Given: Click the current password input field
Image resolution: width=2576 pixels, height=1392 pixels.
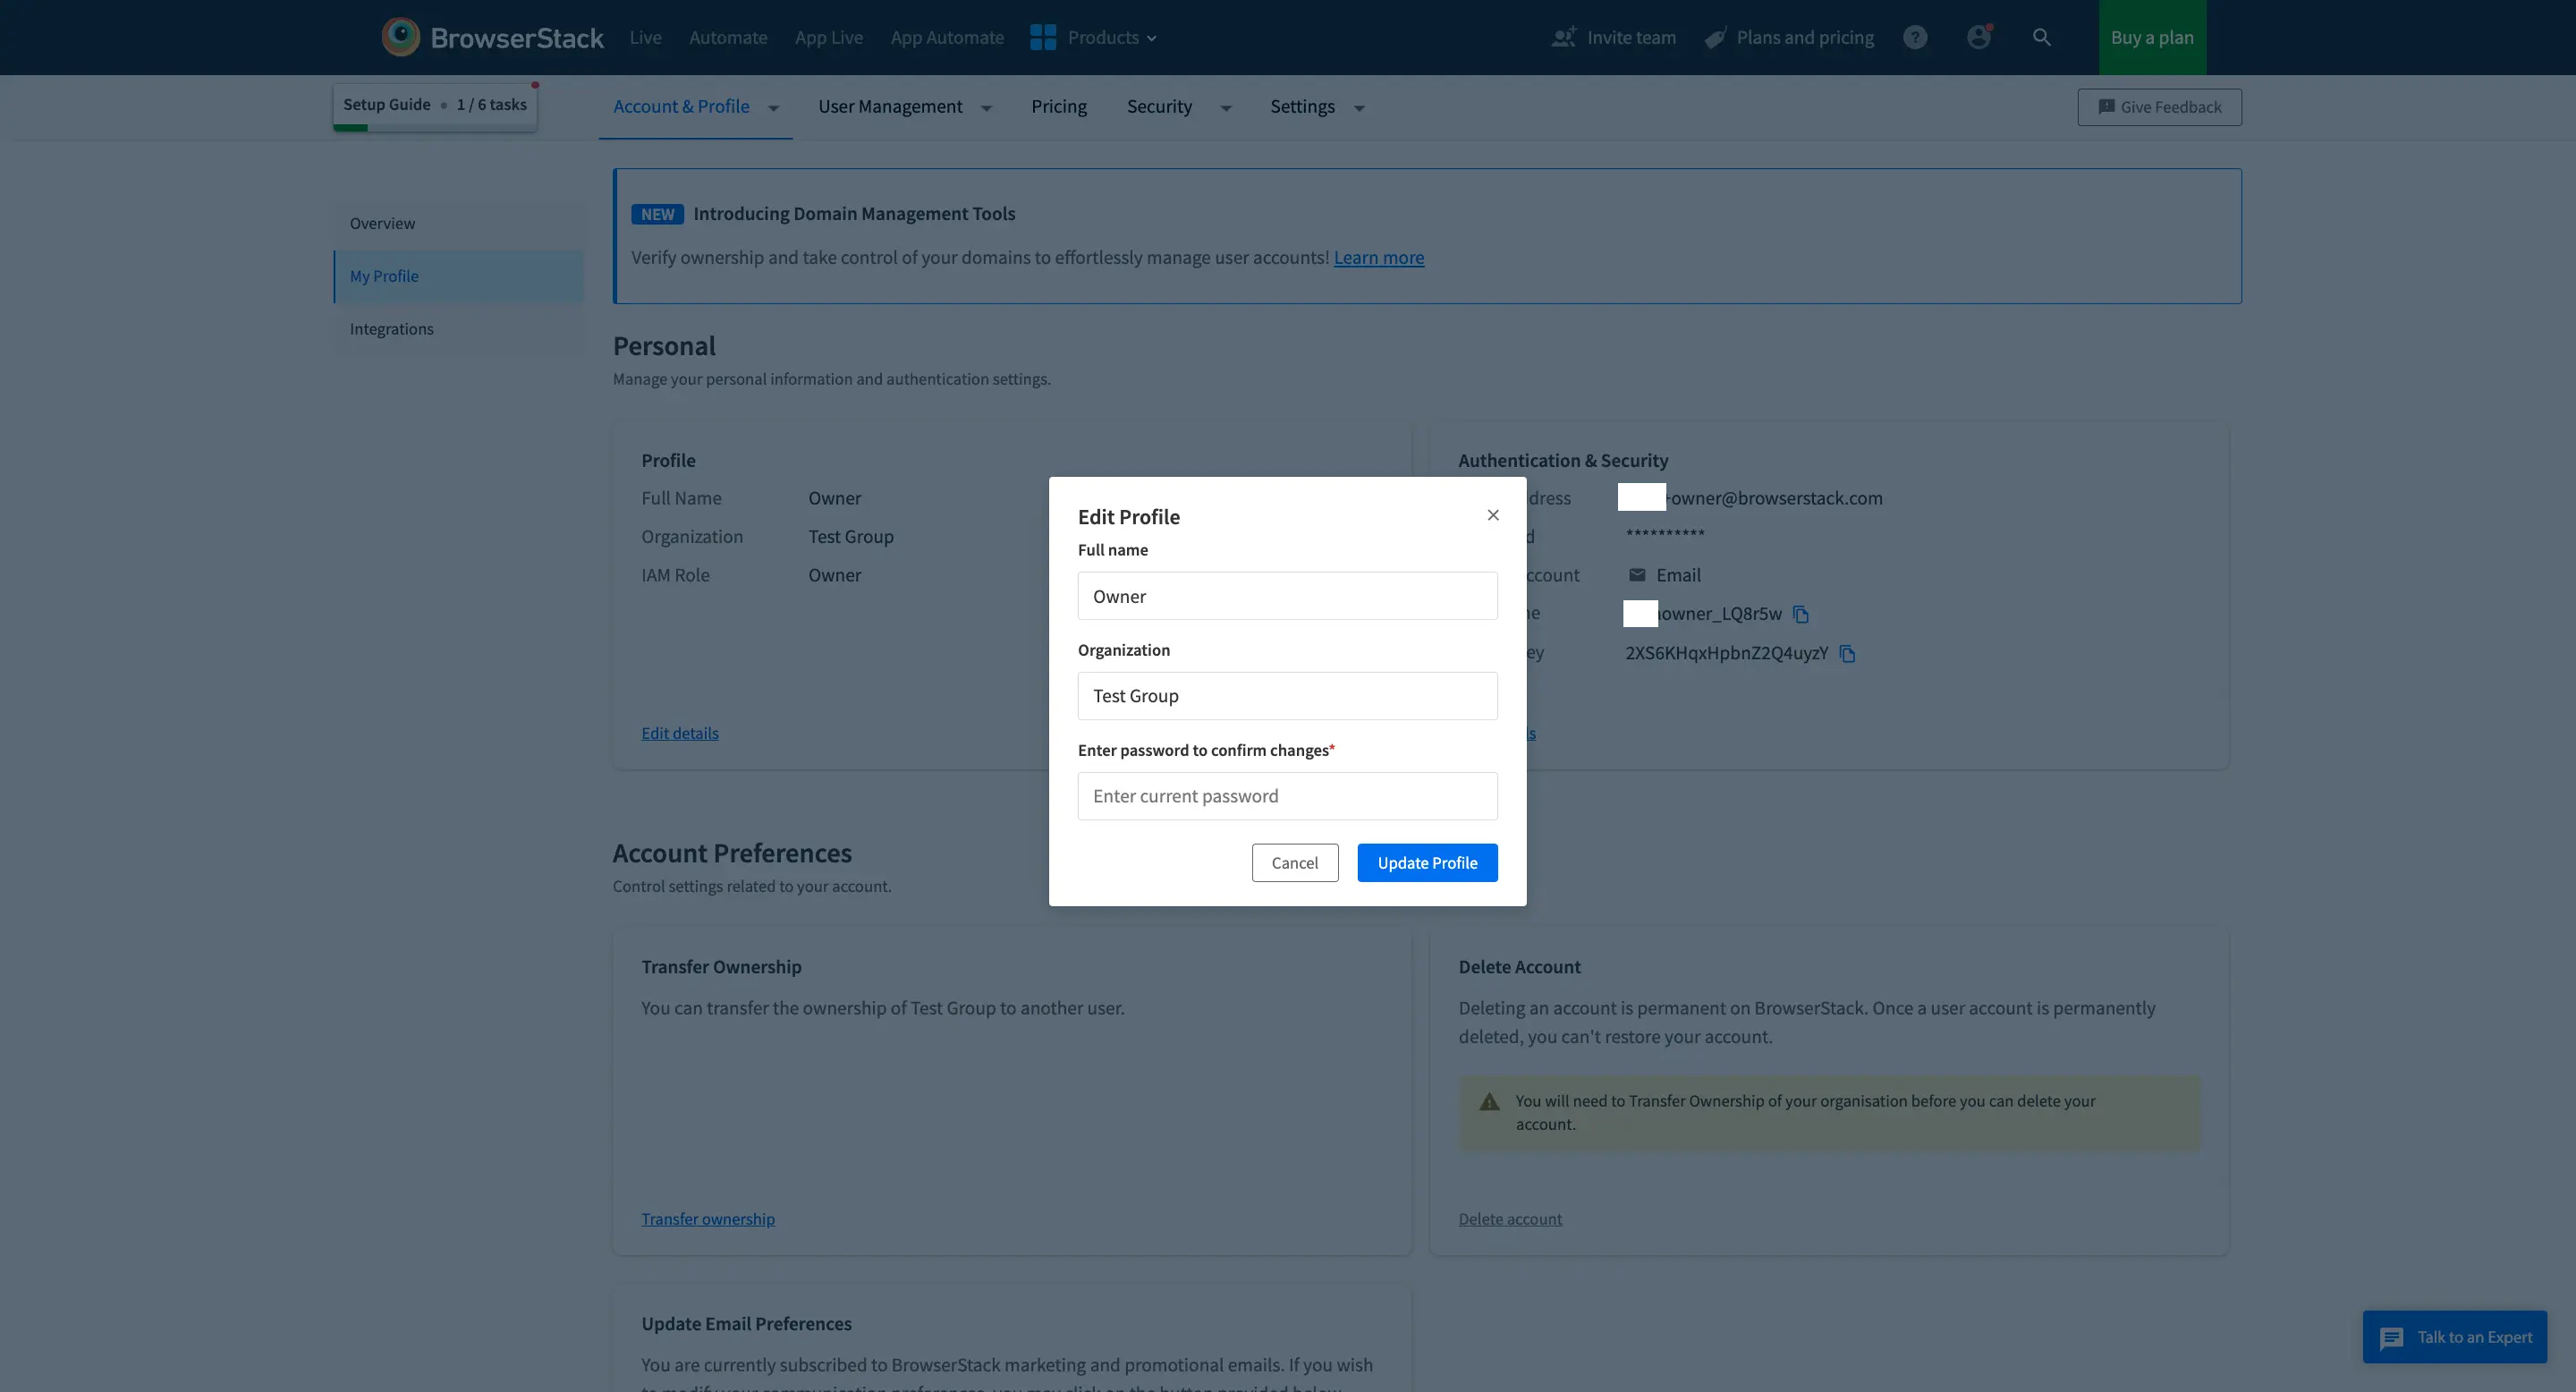Looking at the screenshot, I should click(1287, 796).
